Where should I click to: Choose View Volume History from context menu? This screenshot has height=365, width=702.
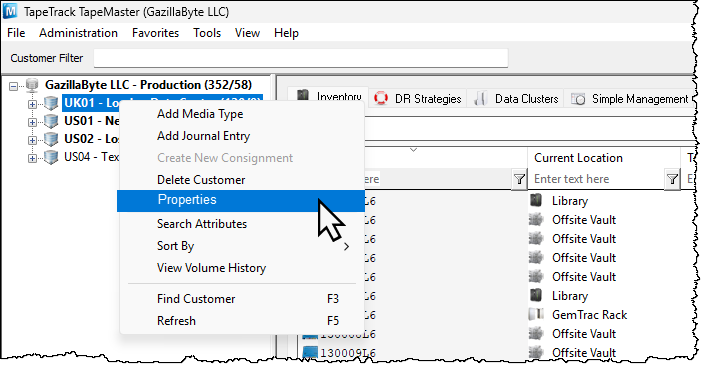242,267
